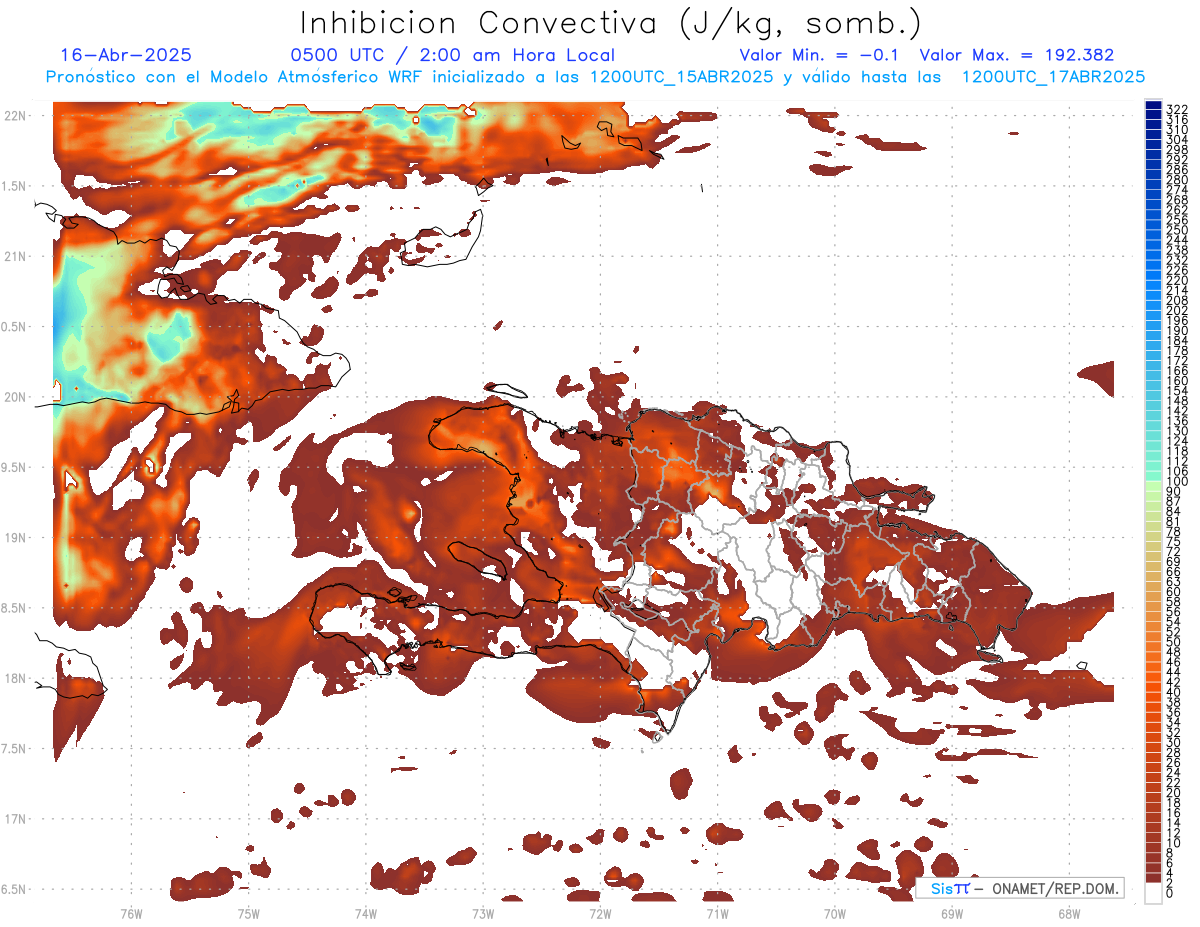Click the '76W' longitude label
Screen dimensions: 1200x927
[131, 913]
